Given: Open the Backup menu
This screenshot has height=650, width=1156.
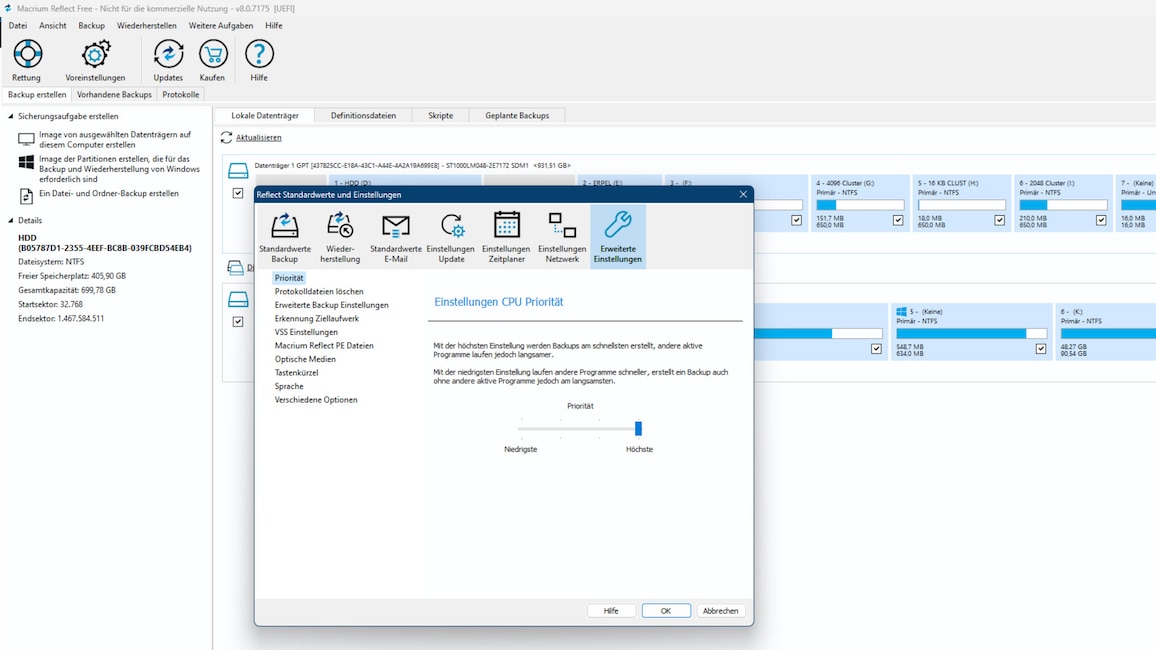Looking at the screenshot, I should (x=91, y=25).
